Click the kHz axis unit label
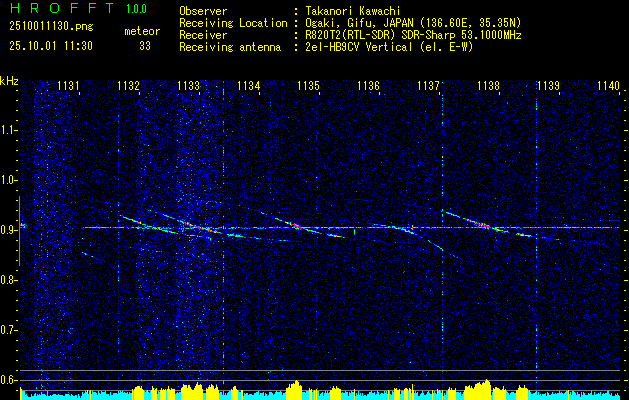The width and height of the screenshot is (629, 400). (x=9, y=81)
